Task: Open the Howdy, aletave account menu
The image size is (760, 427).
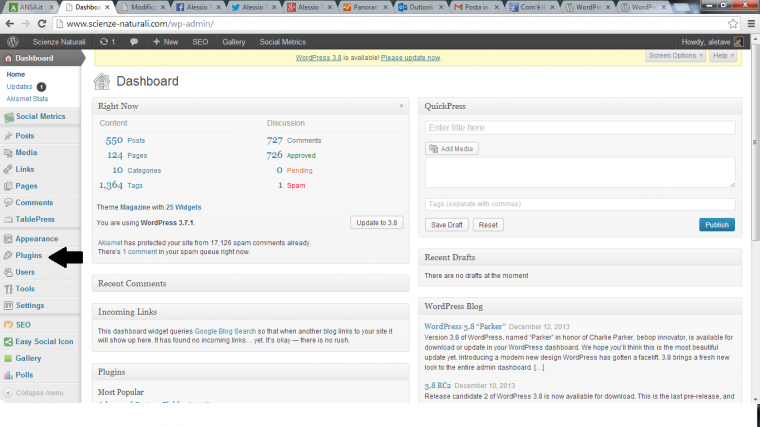Action: (x=712, y=42)
